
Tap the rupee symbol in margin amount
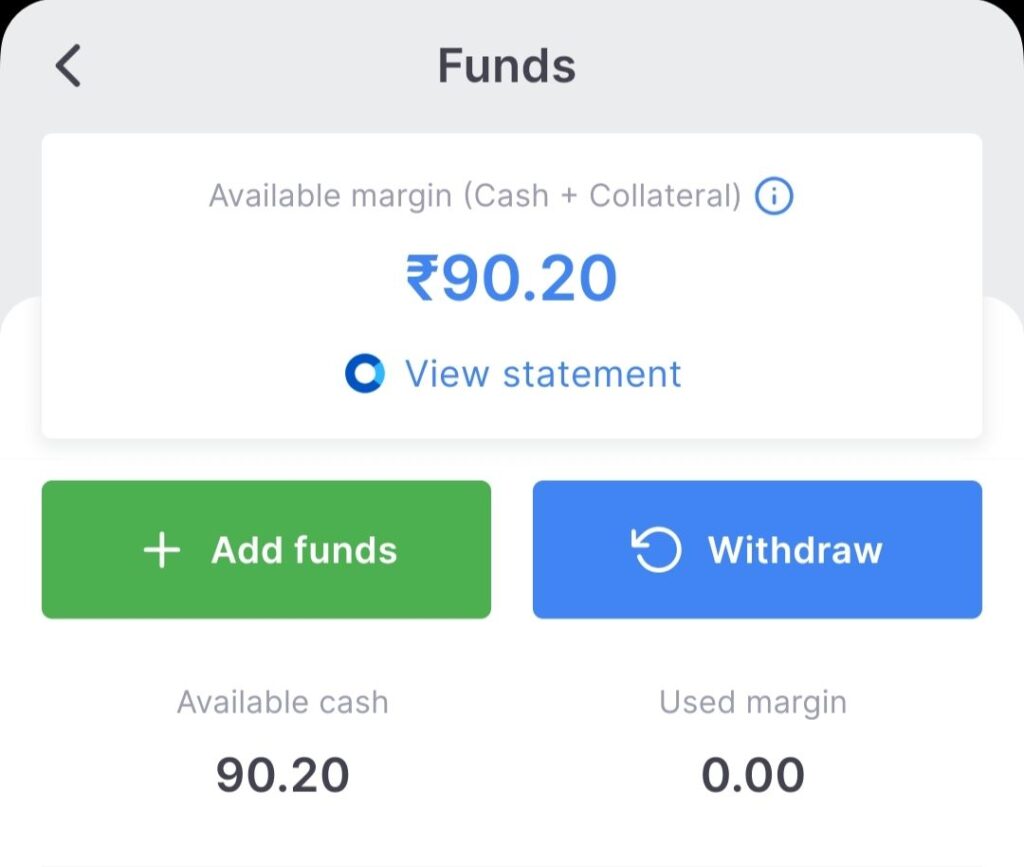tap(422, 279)
